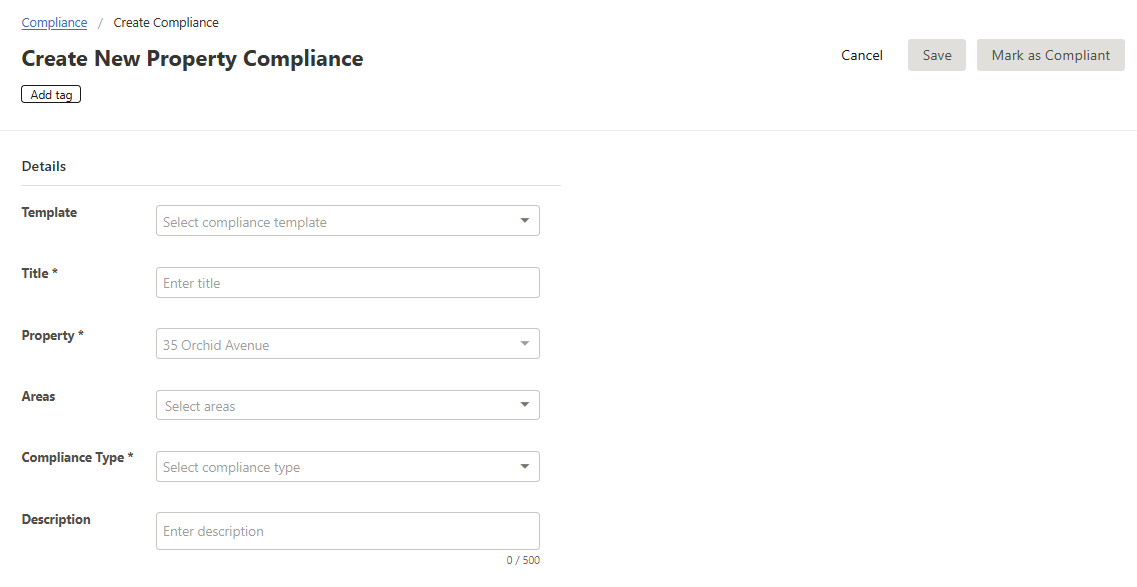Click the Create New Property Compliance heading

pyautogui.click(x=192, y=59)
